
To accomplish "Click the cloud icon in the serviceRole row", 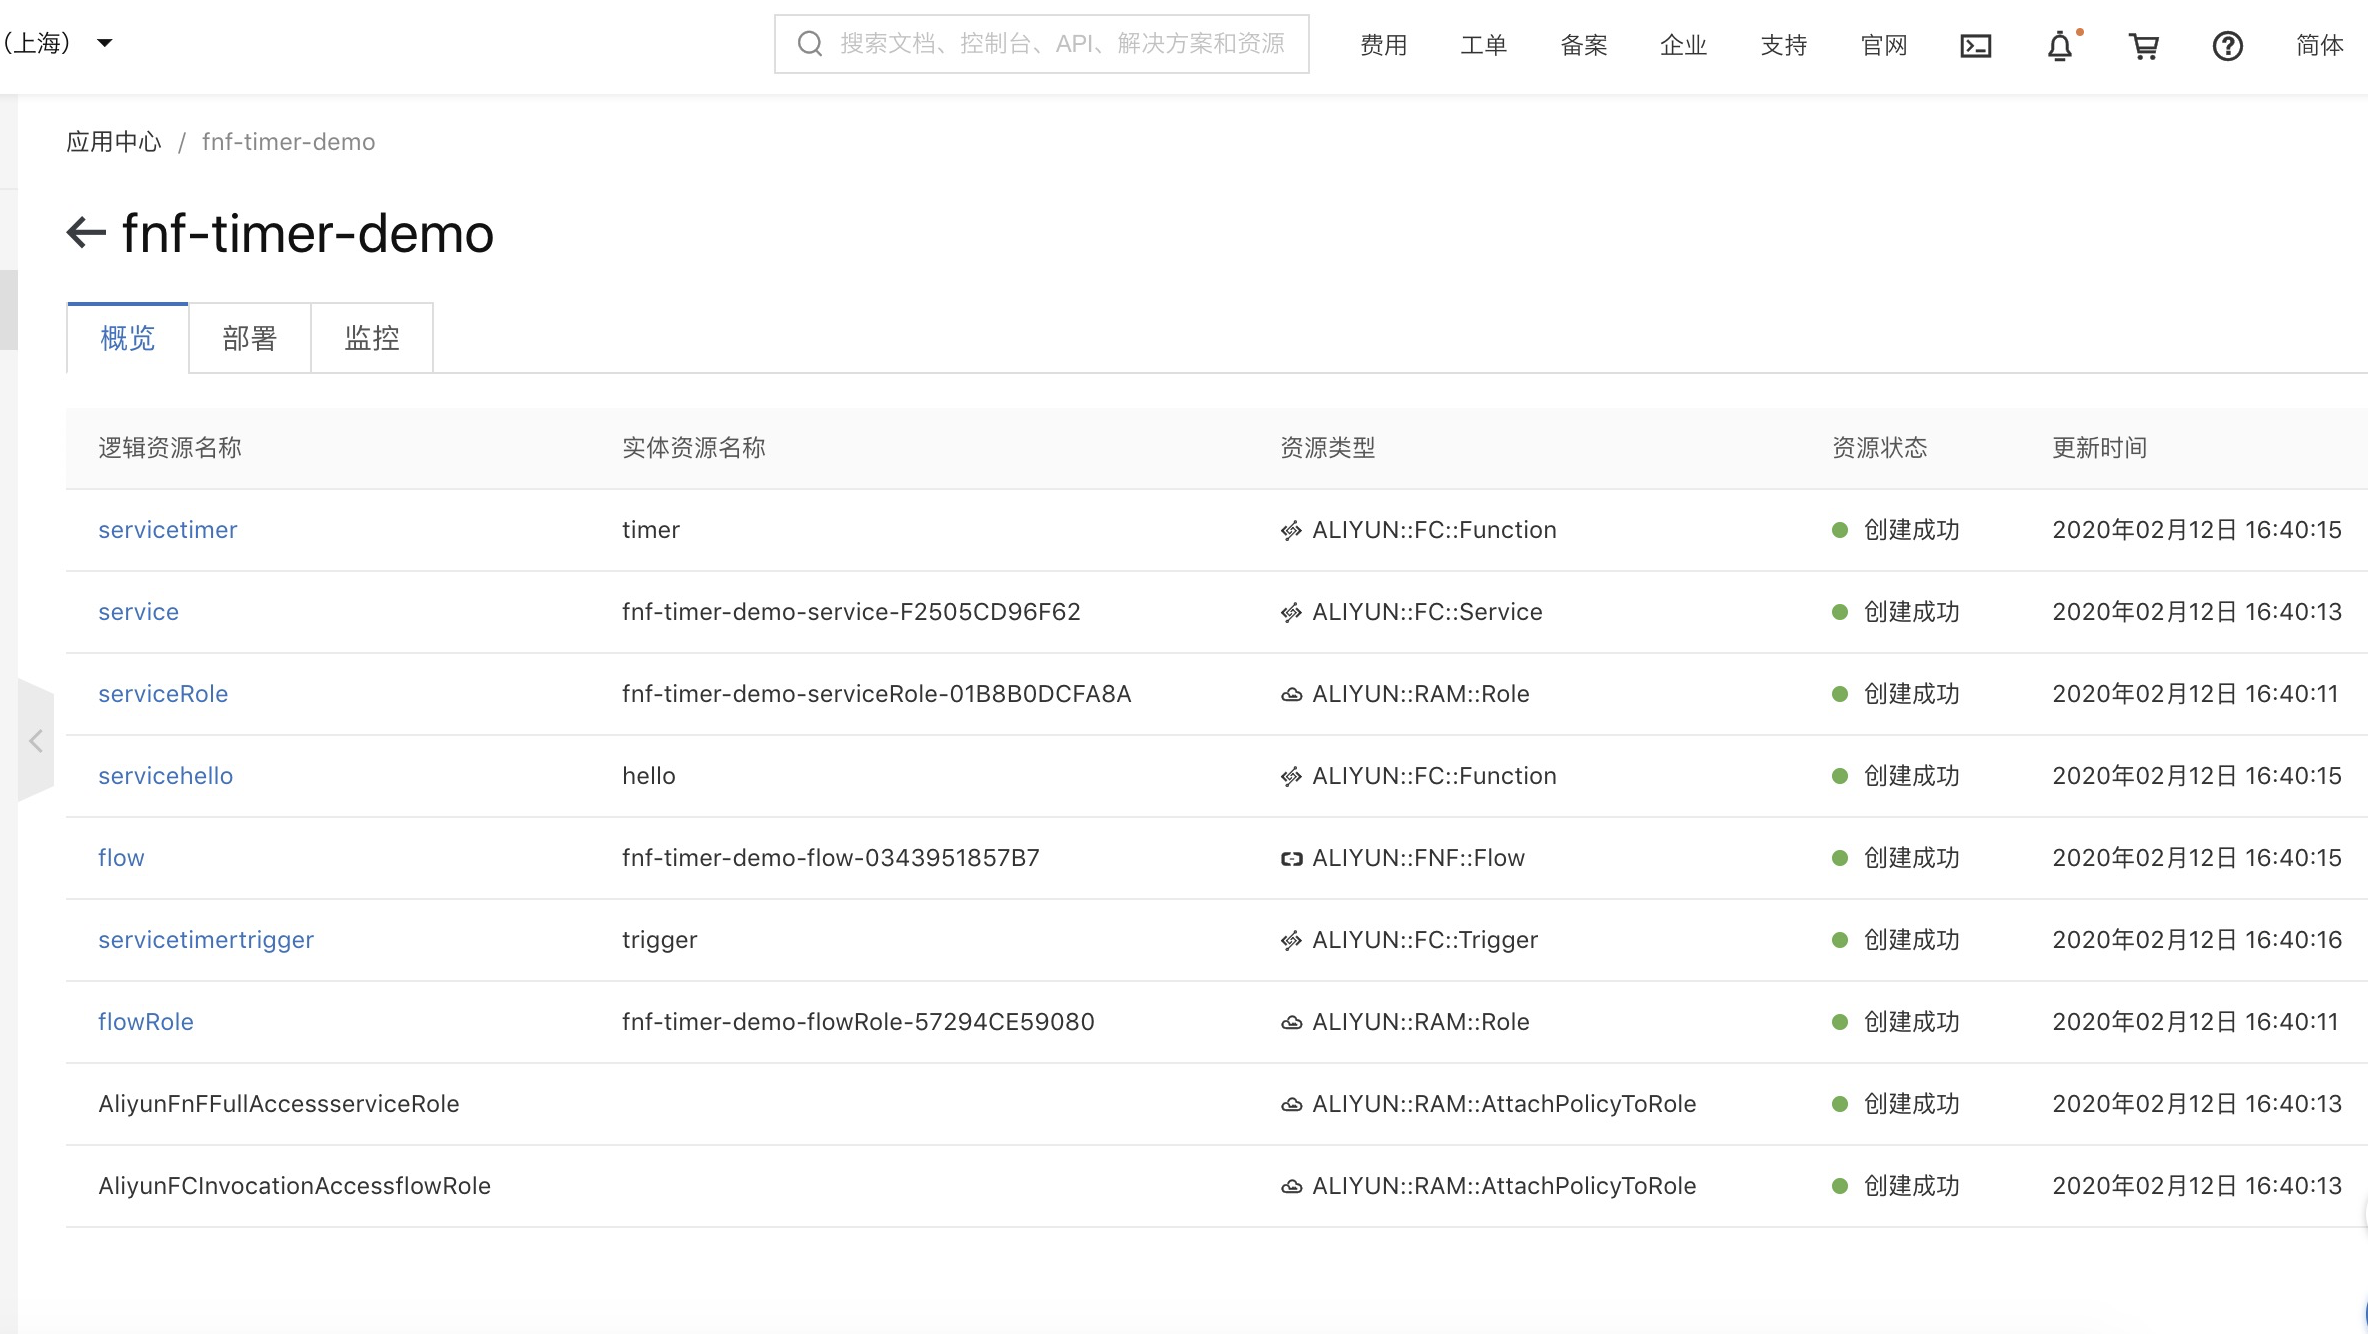I will click(x=1291, y=694).
